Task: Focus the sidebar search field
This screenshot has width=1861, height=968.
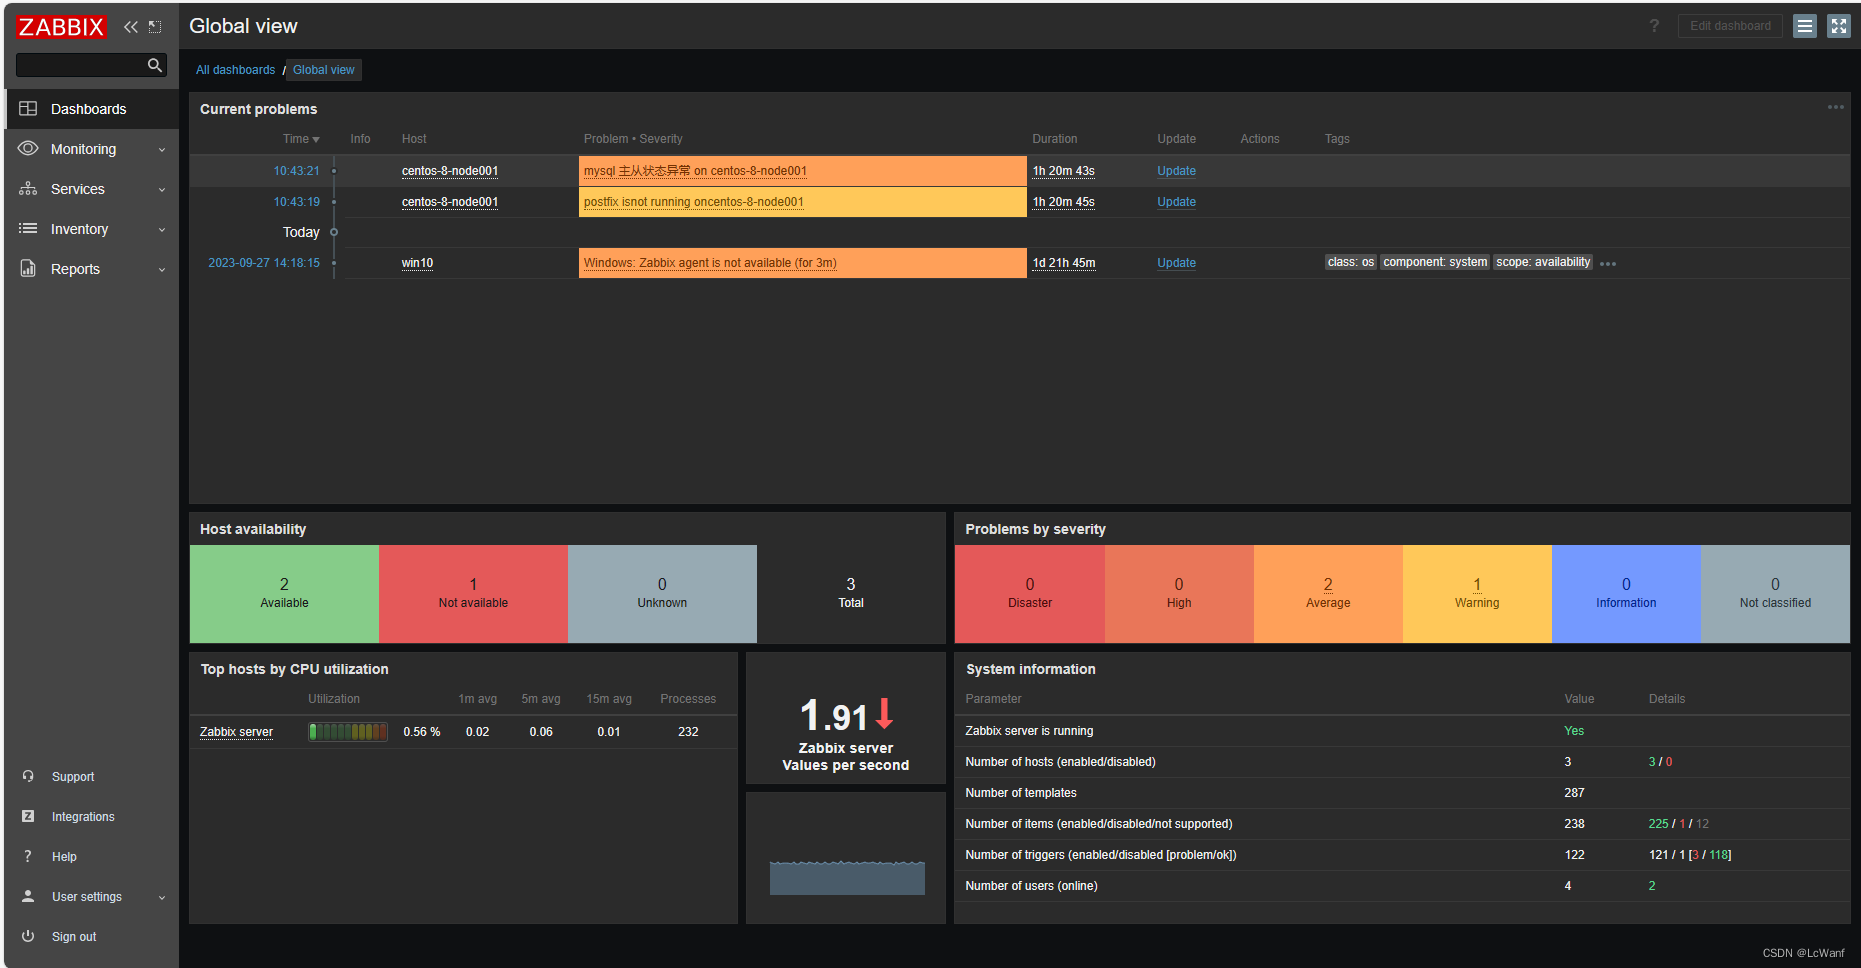Action: 80,65
